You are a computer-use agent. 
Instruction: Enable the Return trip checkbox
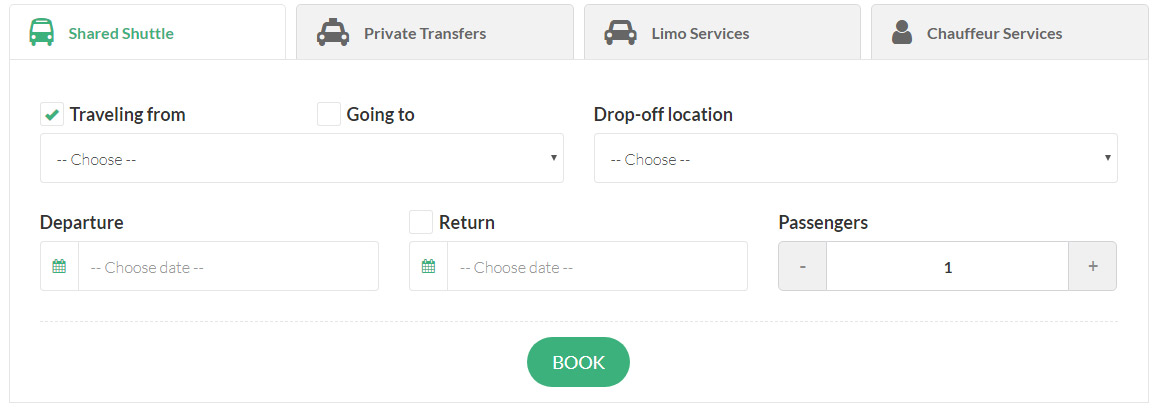click(421, 222)
